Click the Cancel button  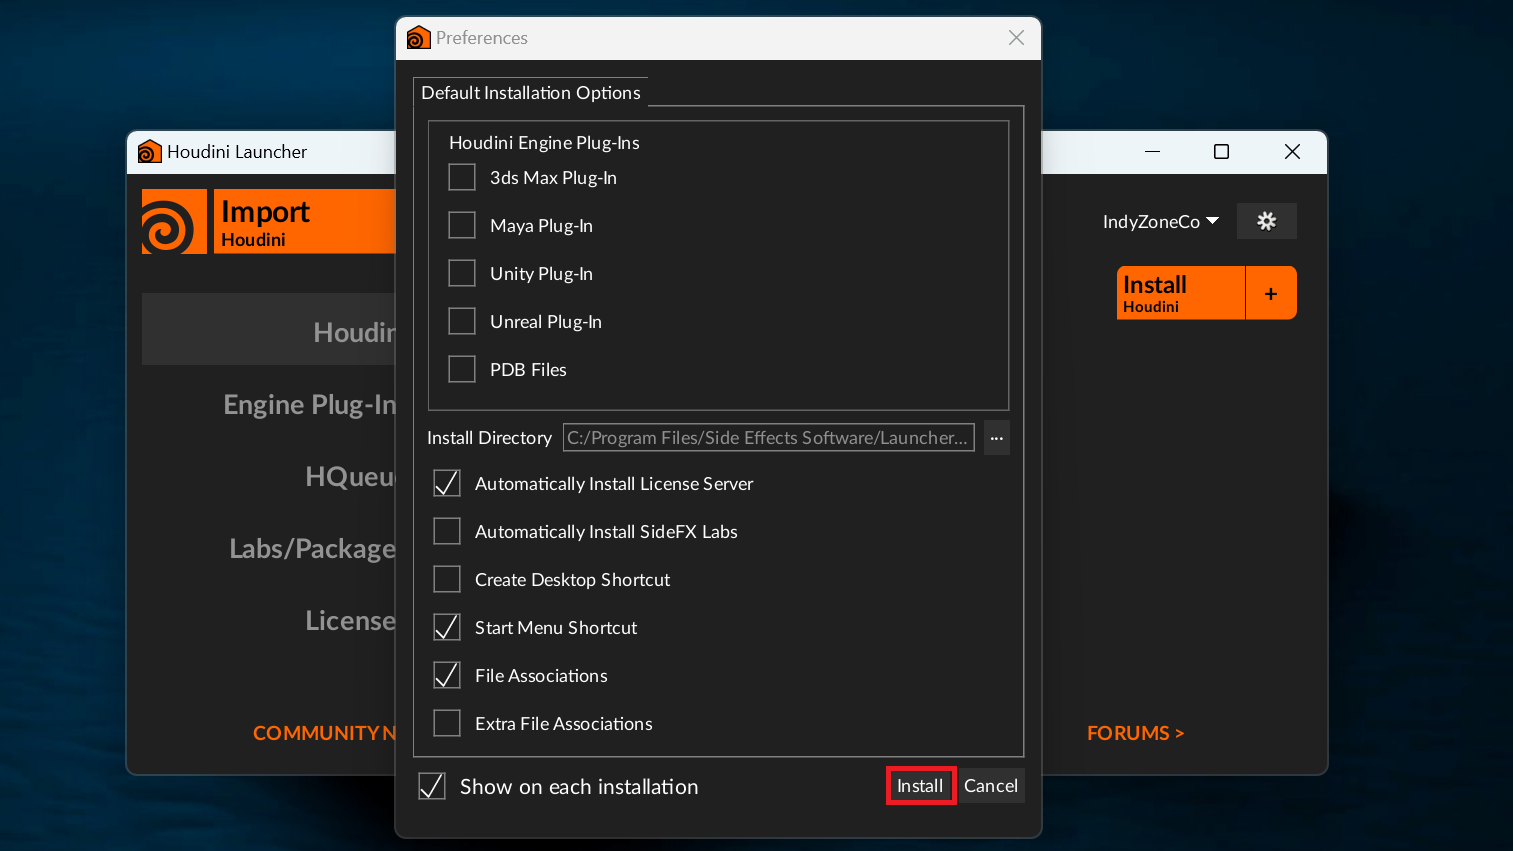(991, 786)
